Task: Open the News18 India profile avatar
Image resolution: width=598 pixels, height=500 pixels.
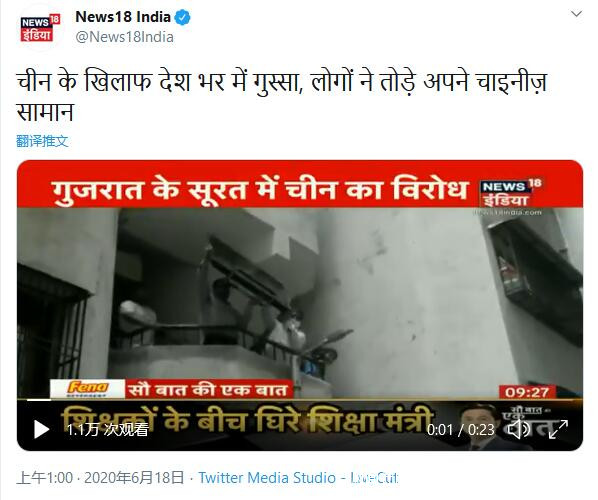Action: (40, 28)
